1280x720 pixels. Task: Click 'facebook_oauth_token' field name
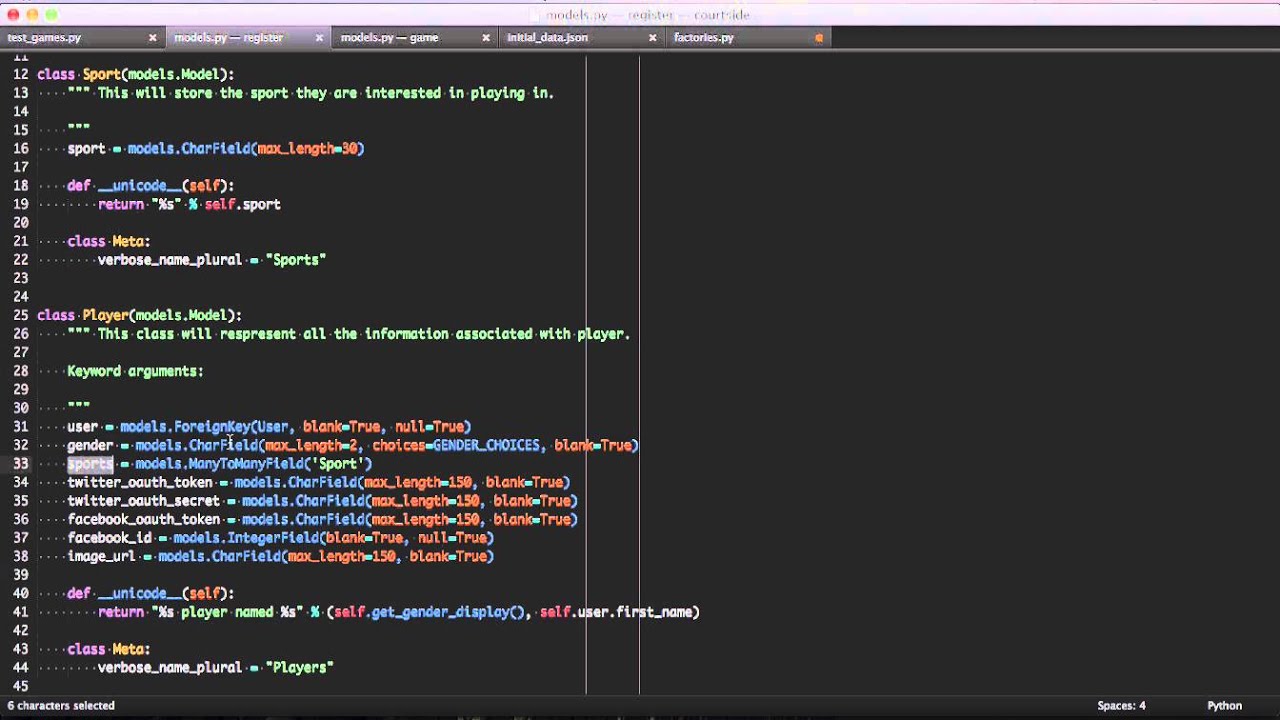(144, 520)
